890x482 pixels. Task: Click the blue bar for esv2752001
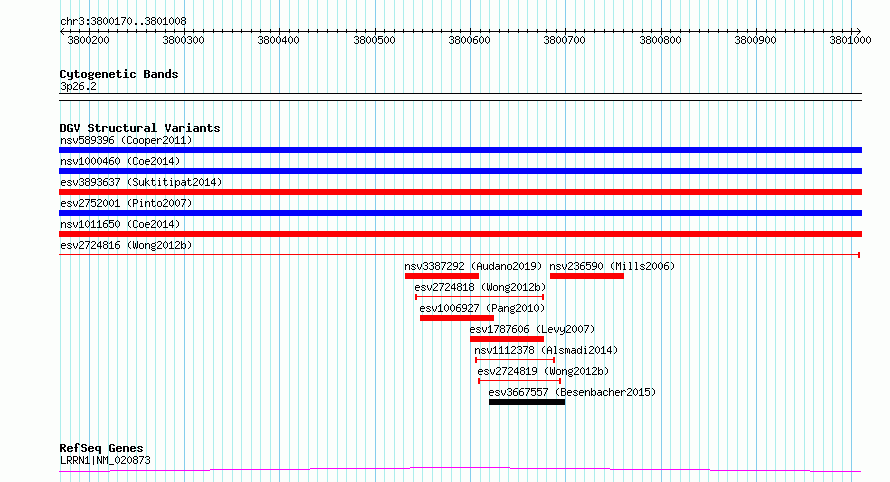point(460,213)
